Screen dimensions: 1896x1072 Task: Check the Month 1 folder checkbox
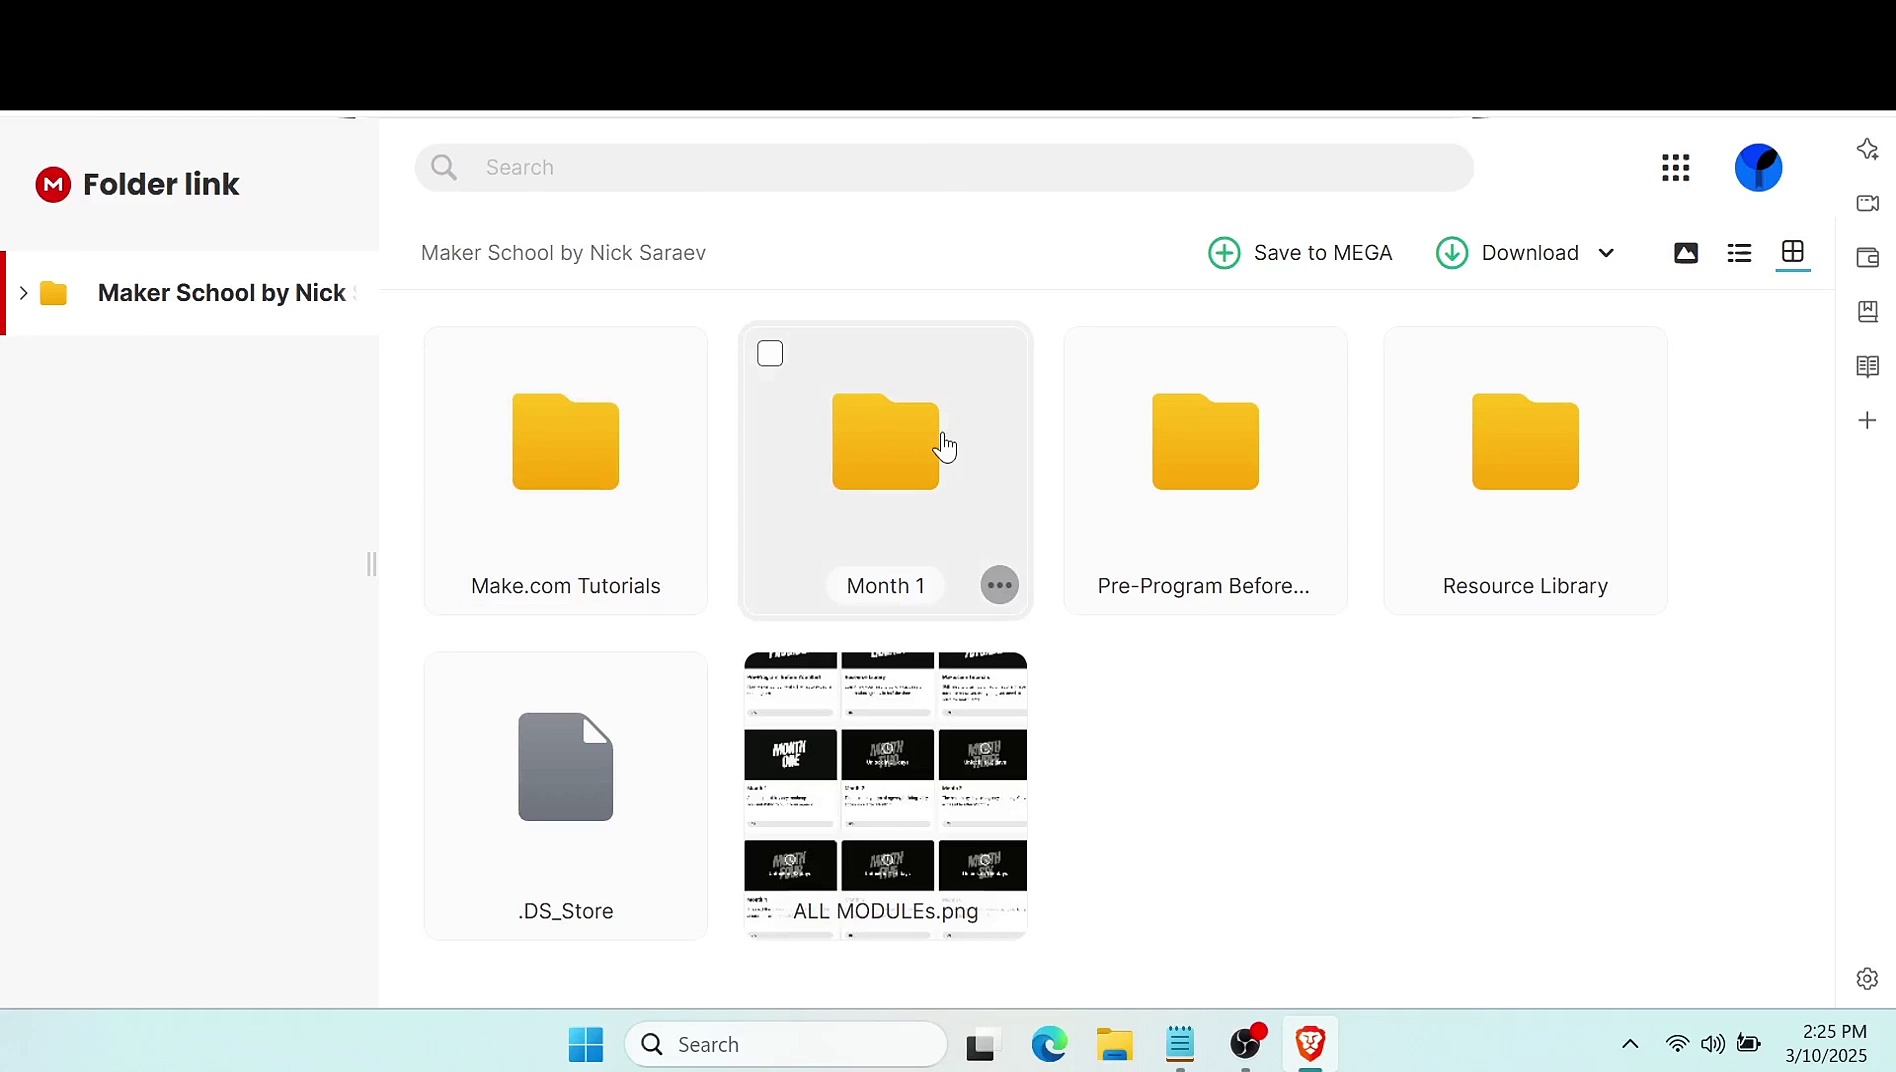pos(770,354)
